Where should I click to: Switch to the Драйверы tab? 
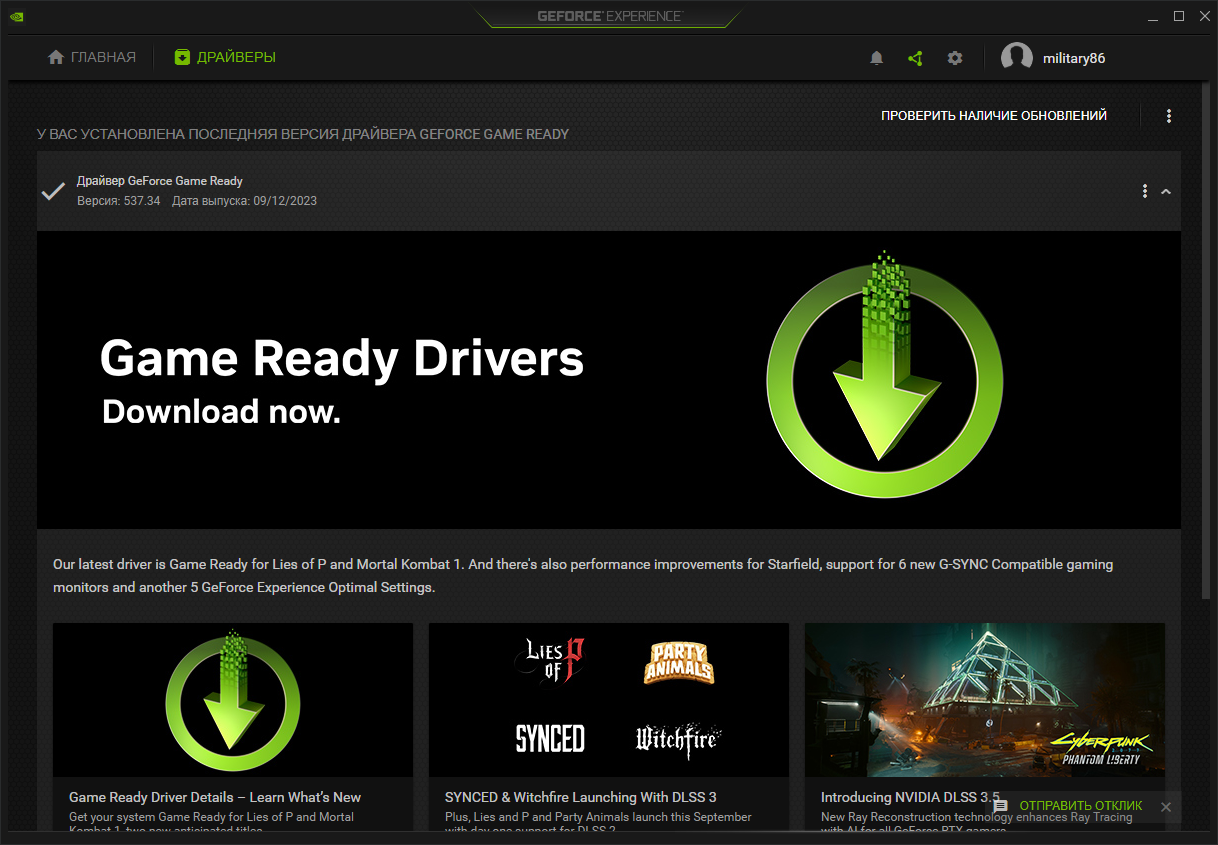[225, 57]
